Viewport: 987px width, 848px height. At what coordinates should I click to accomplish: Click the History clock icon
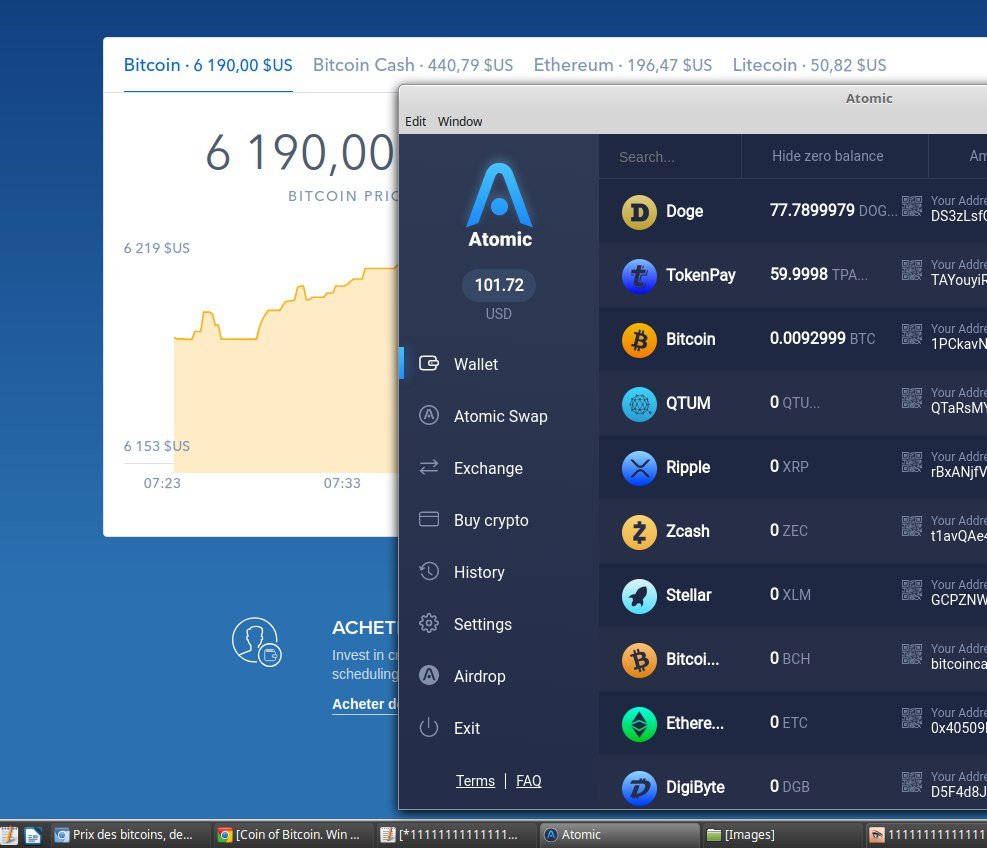click(x=429, y=571)
